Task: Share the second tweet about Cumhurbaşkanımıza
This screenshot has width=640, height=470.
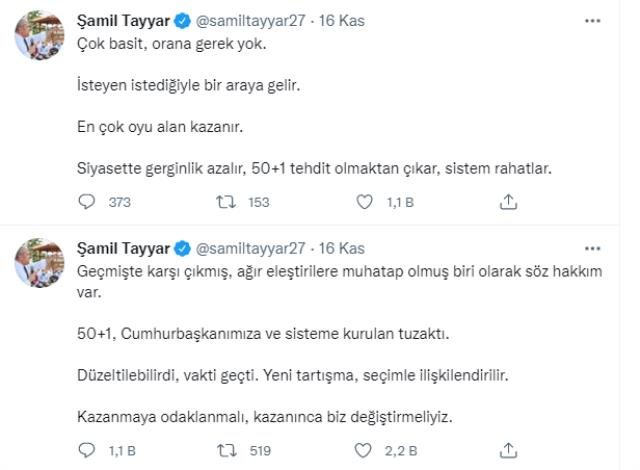Action: point(508,450)
